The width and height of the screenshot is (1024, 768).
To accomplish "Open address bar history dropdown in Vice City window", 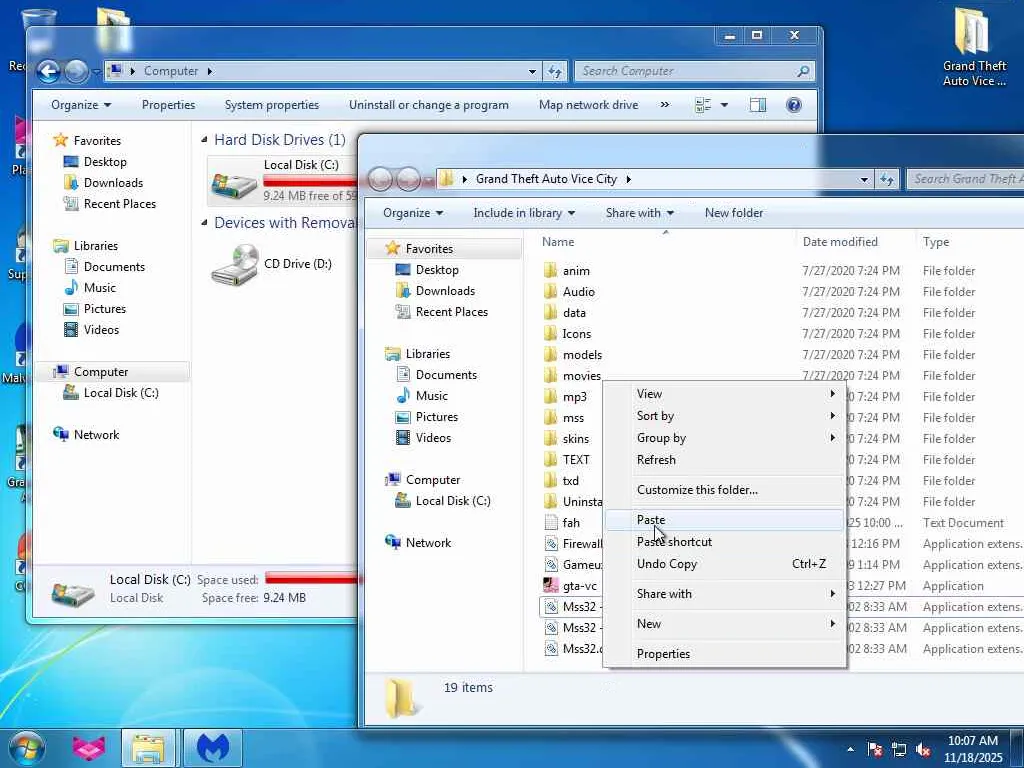I will (864, 179).
